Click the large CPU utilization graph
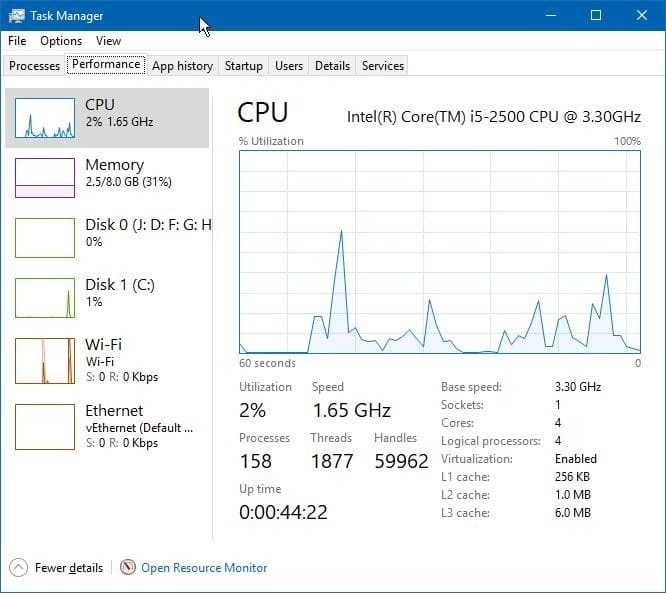Image resolution: width=666 pixels, height=593 pixels. 440,251
